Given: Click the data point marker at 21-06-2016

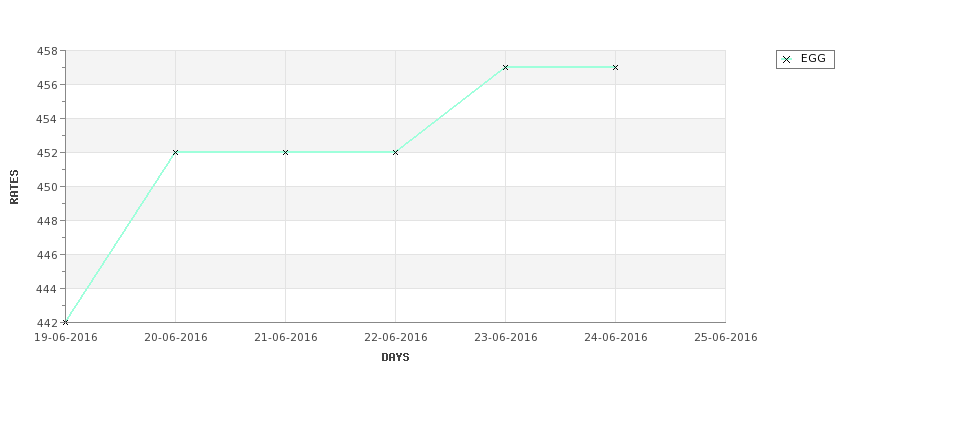Looking at the screenshot, I should click(285, 152).
